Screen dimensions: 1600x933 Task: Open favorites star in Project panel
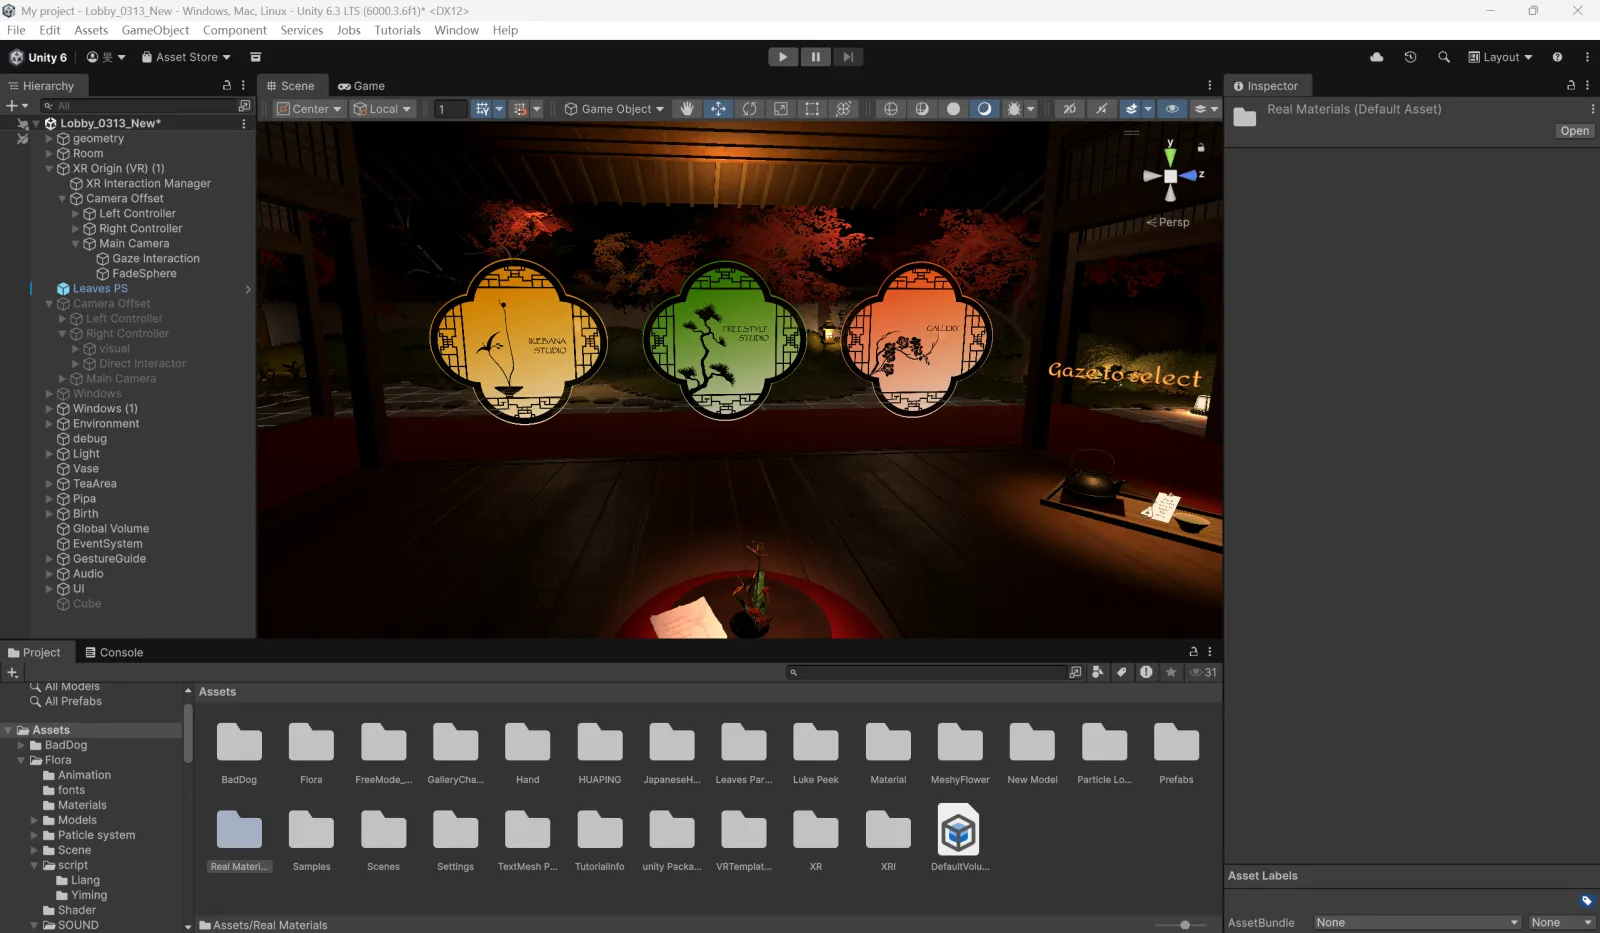tap(1171, 672)
